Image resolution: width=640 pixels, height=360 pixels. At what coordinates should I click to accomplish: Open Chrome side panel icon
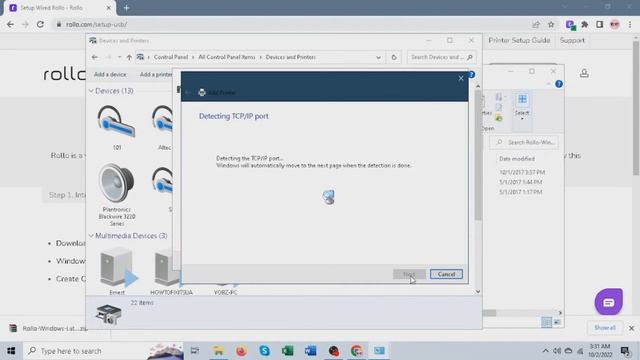[600, 24]
